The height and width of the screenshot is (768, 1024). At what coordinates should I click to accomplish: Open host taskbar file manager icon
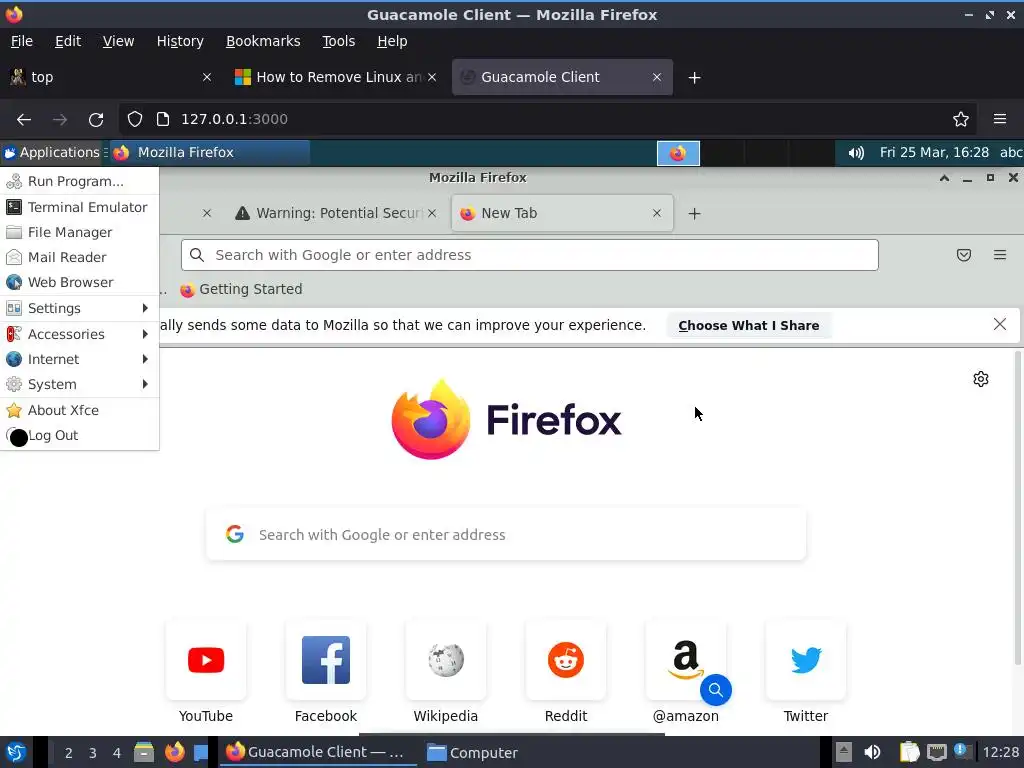pos(144,752)
